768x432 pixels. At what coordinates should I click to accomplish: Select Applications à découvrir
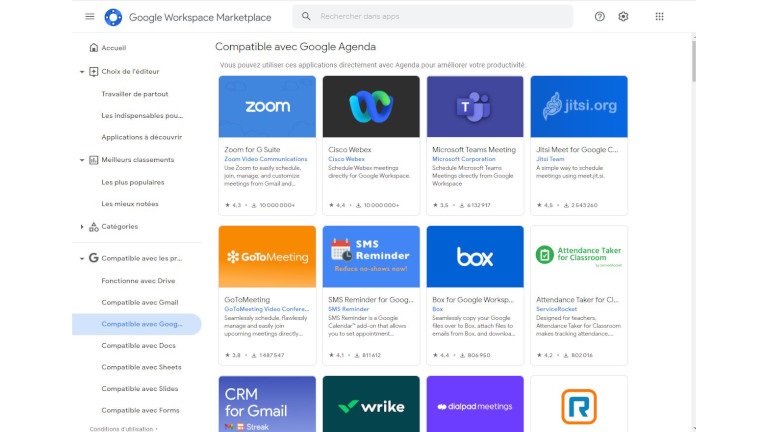tap(142, 137)
